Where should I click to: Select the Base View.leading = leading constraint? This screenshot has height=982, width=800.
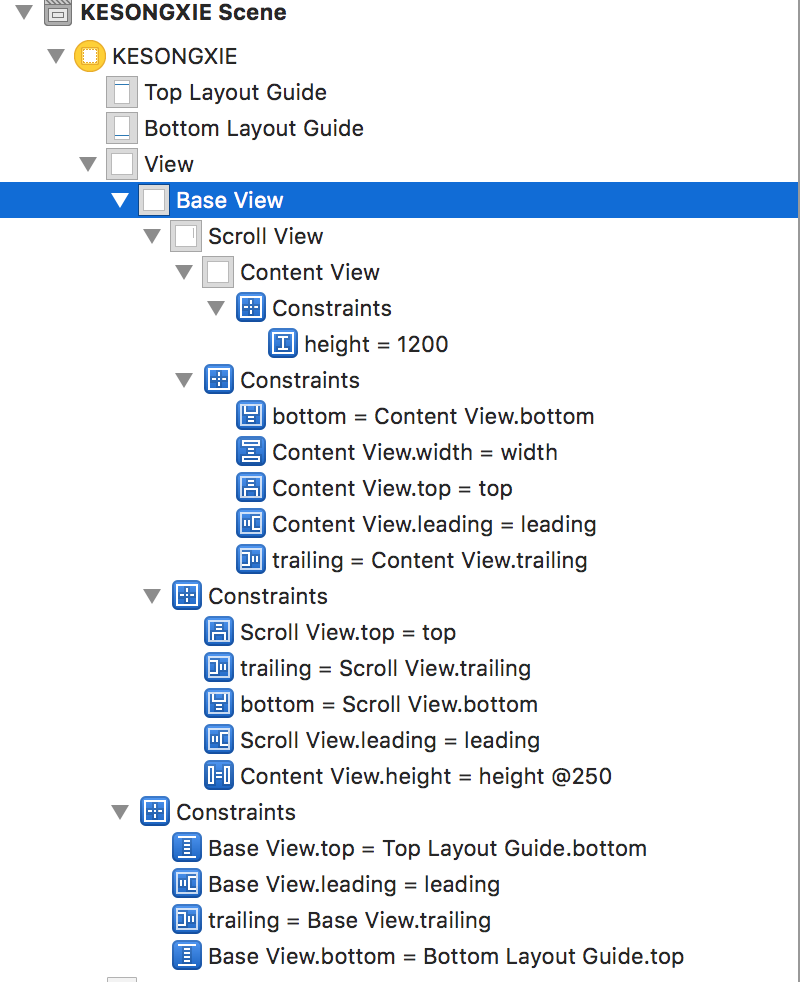pyautogui.click(x=353, y=884)
